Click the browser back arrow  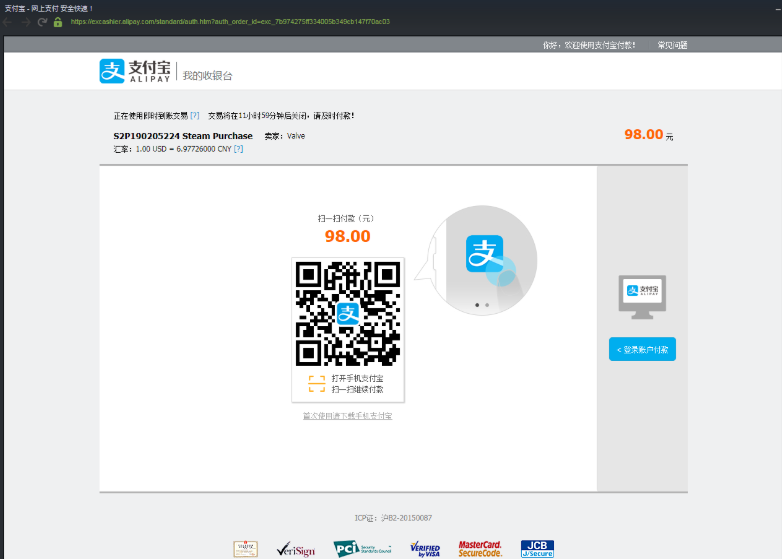pyautogui.click(x=9, y=21)
